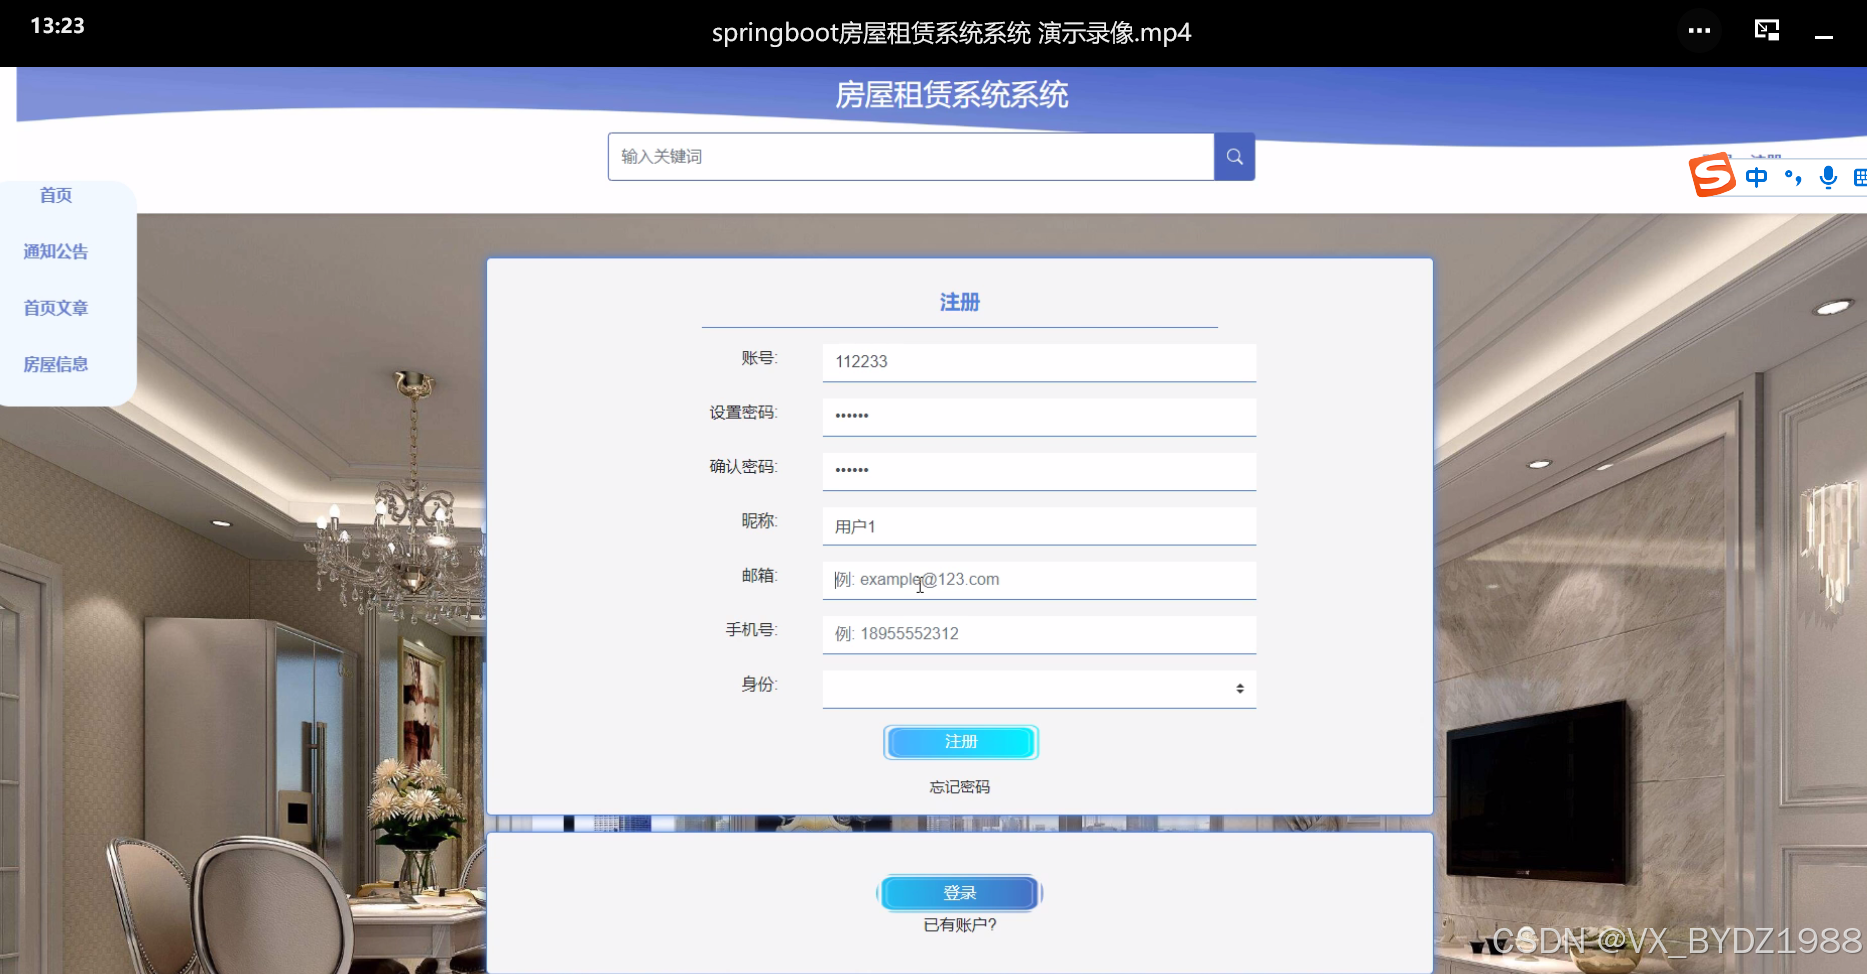Submit with the 注册 button

tap(961, 742)
